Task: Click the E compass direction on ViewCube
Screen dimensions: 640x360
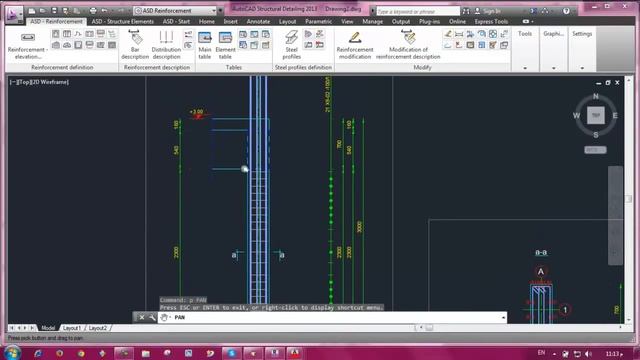Action: pos(615,116)
